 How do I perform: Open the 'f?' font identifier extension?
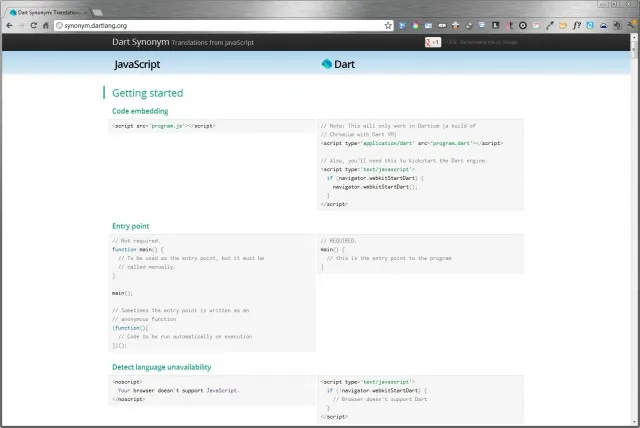pyautogui.click(x=576, y=25)
